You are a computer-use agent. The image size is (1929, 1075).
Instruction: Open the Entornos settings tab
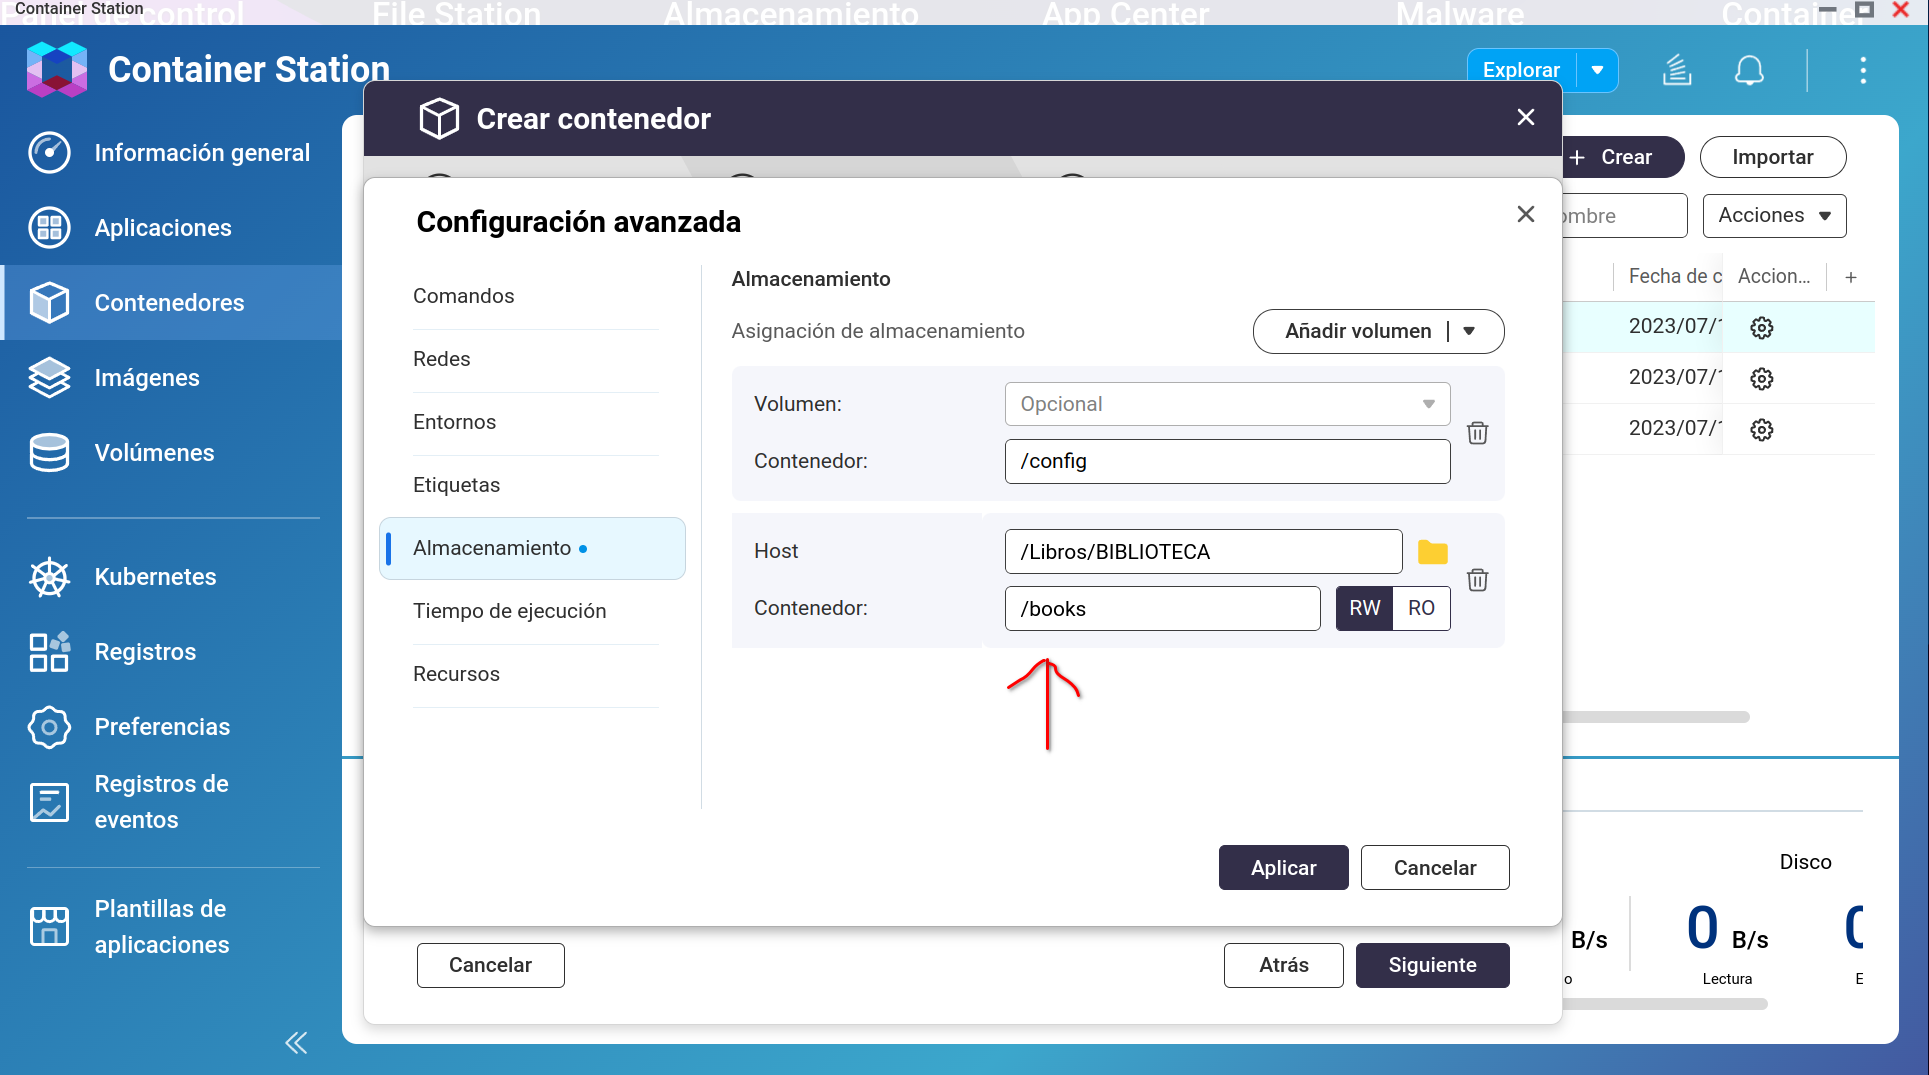(x=454, y=422)
